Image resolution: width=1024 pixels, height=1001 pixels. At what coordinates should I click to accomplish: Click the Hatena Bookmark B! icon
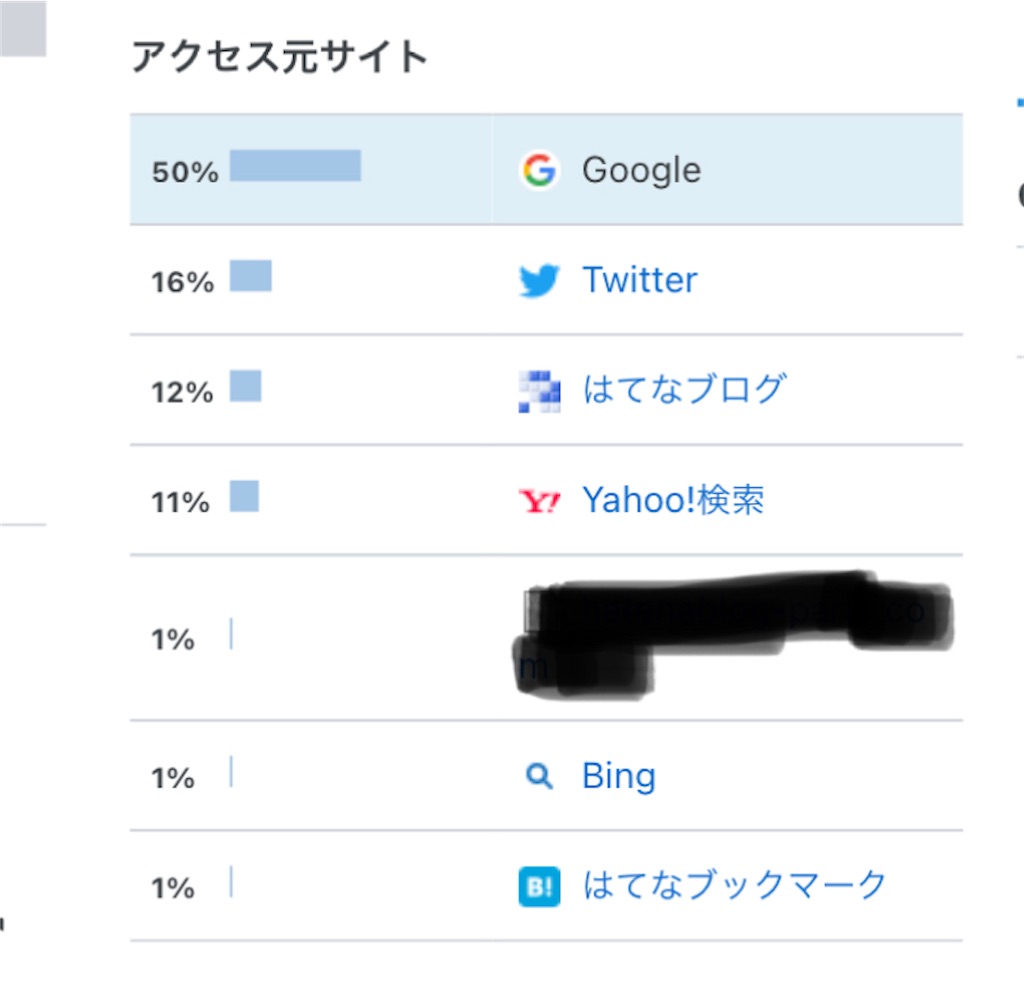tap(539, 887)
